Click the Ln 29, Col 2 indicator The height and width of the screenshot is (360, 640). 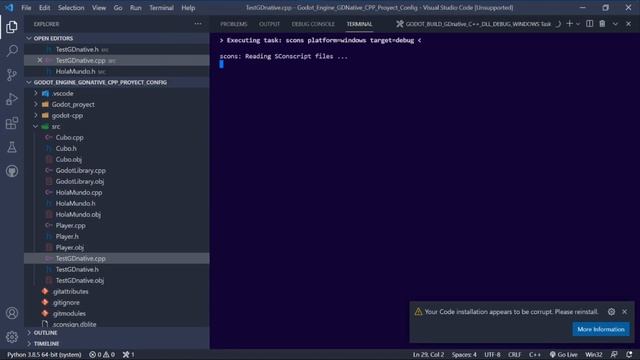[428, 355]
